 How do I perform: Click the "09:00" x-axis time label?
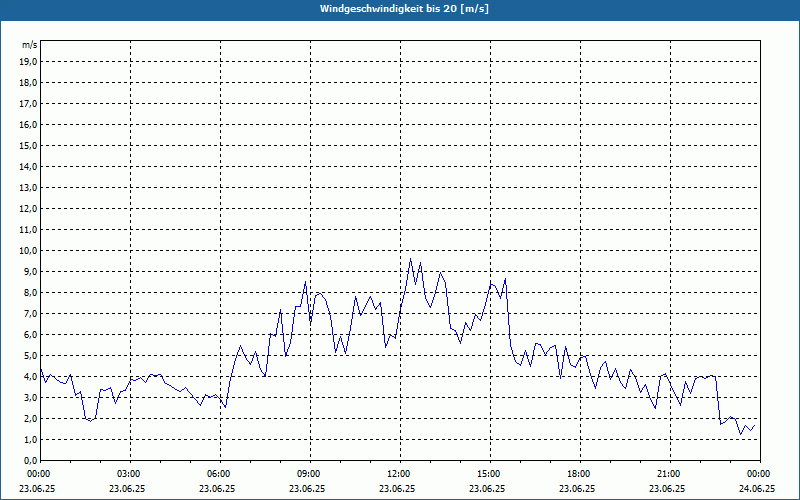[310, 474]
